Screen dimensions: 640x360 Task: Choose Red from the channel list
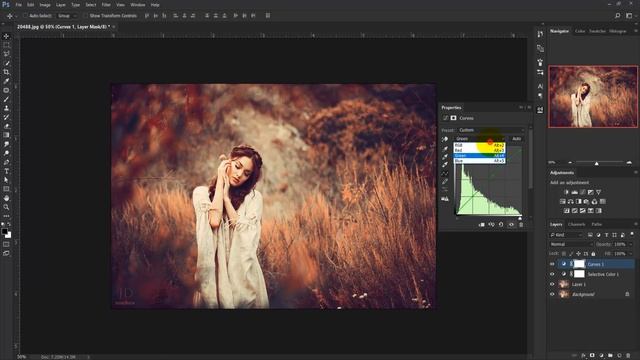[x=480, y=150]
